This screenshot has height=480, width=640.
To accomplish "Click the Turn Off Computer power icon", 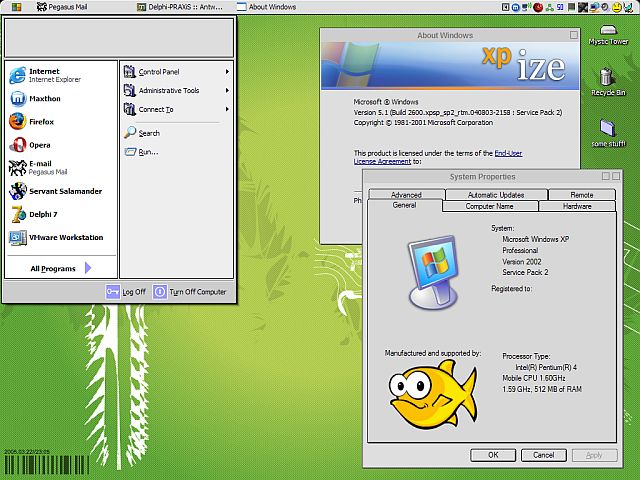I will tap(160, 292).
